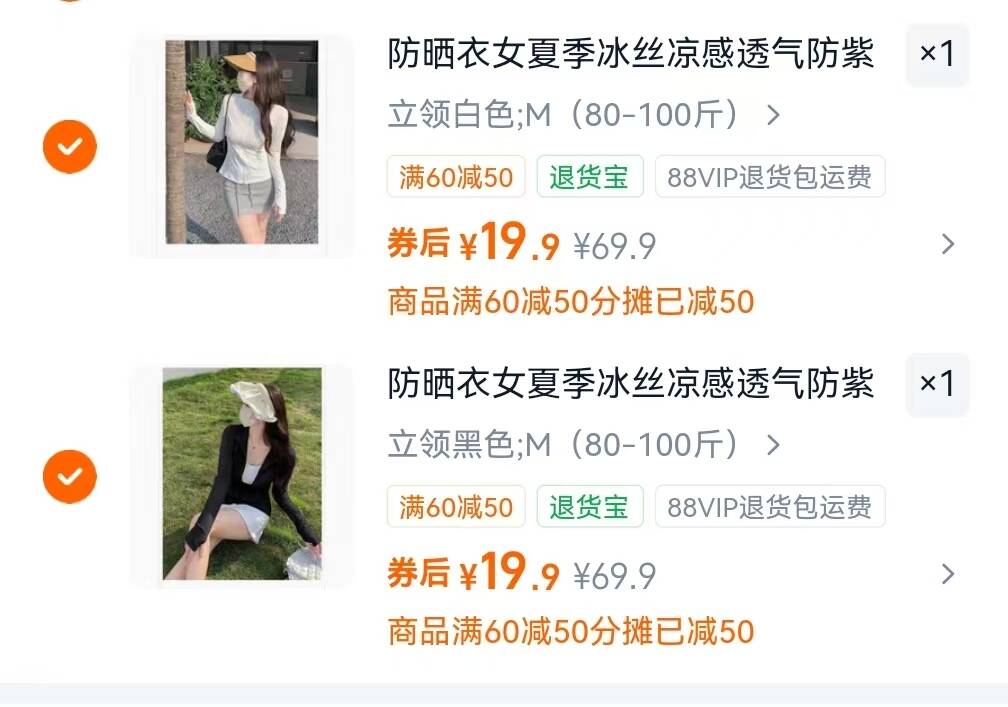Open the white jacket product title
1008x707 pixels.
pos(631,53)
